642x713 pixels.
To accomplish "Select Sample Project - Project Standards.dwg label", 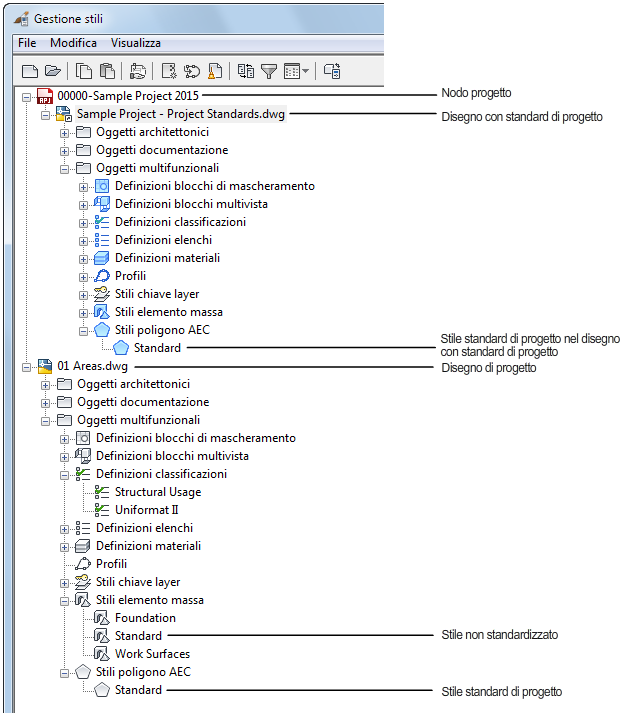I will point(181,114).
